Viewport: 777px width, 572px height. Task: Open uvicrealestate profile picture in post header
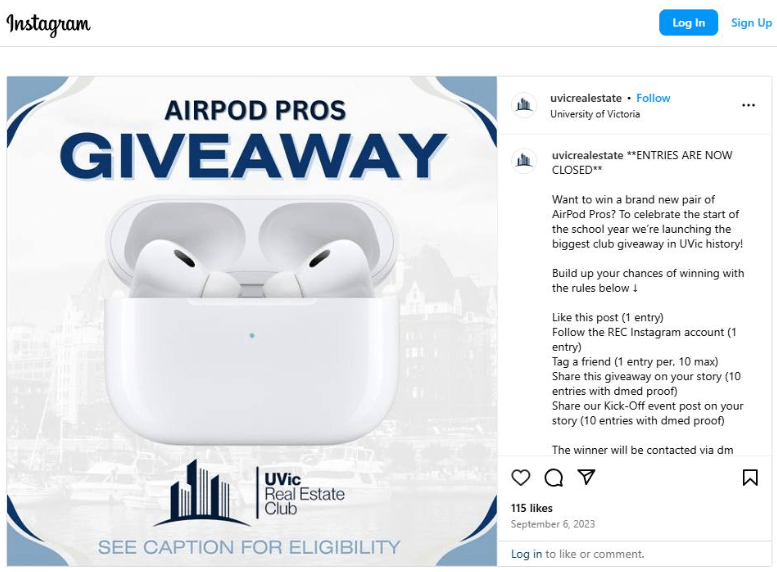[x=524, y=105]
